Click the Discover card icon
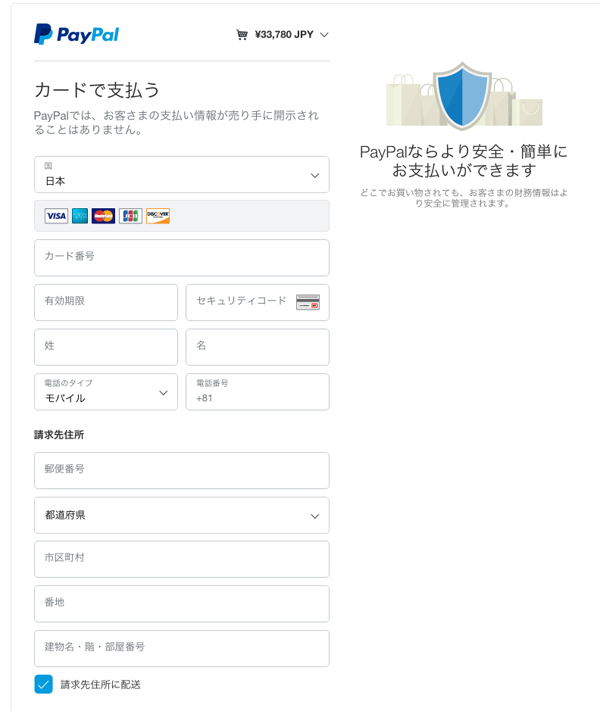Viewport: 600px width, 711px height. tap(158, 216)
